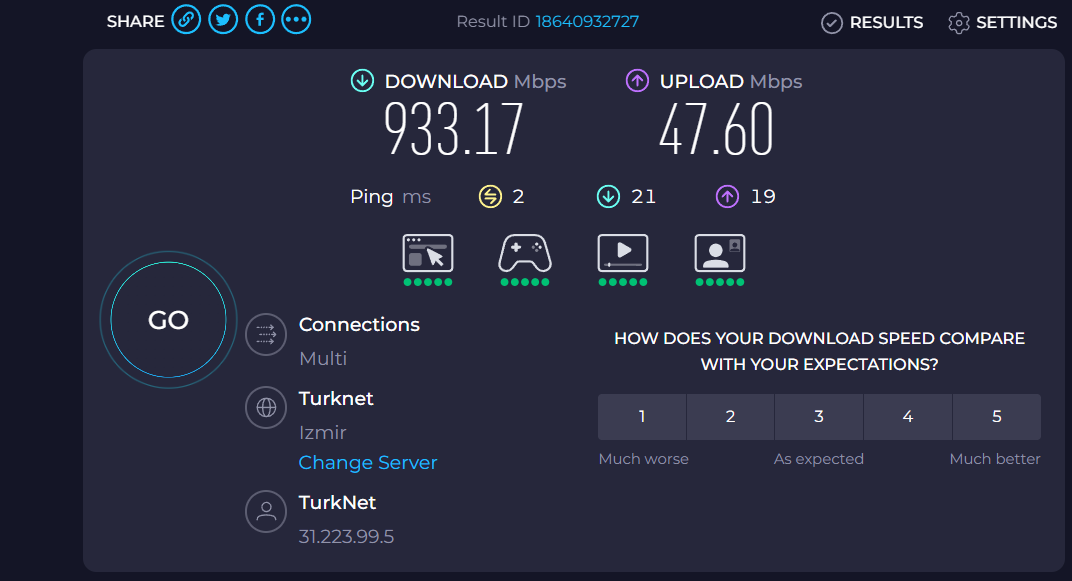Viewport: 1072px width, 581px height.
Task: Open the RESULTS tab
Action: pyautogui.click(x=872, y=23)
